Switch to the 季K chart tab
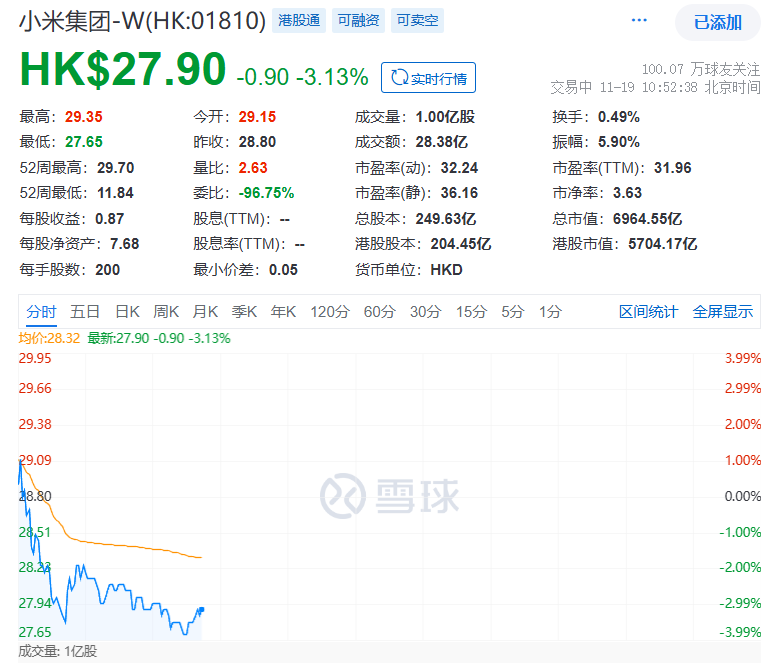The width and height of the screenshot is (777, 663). point(244,312)
